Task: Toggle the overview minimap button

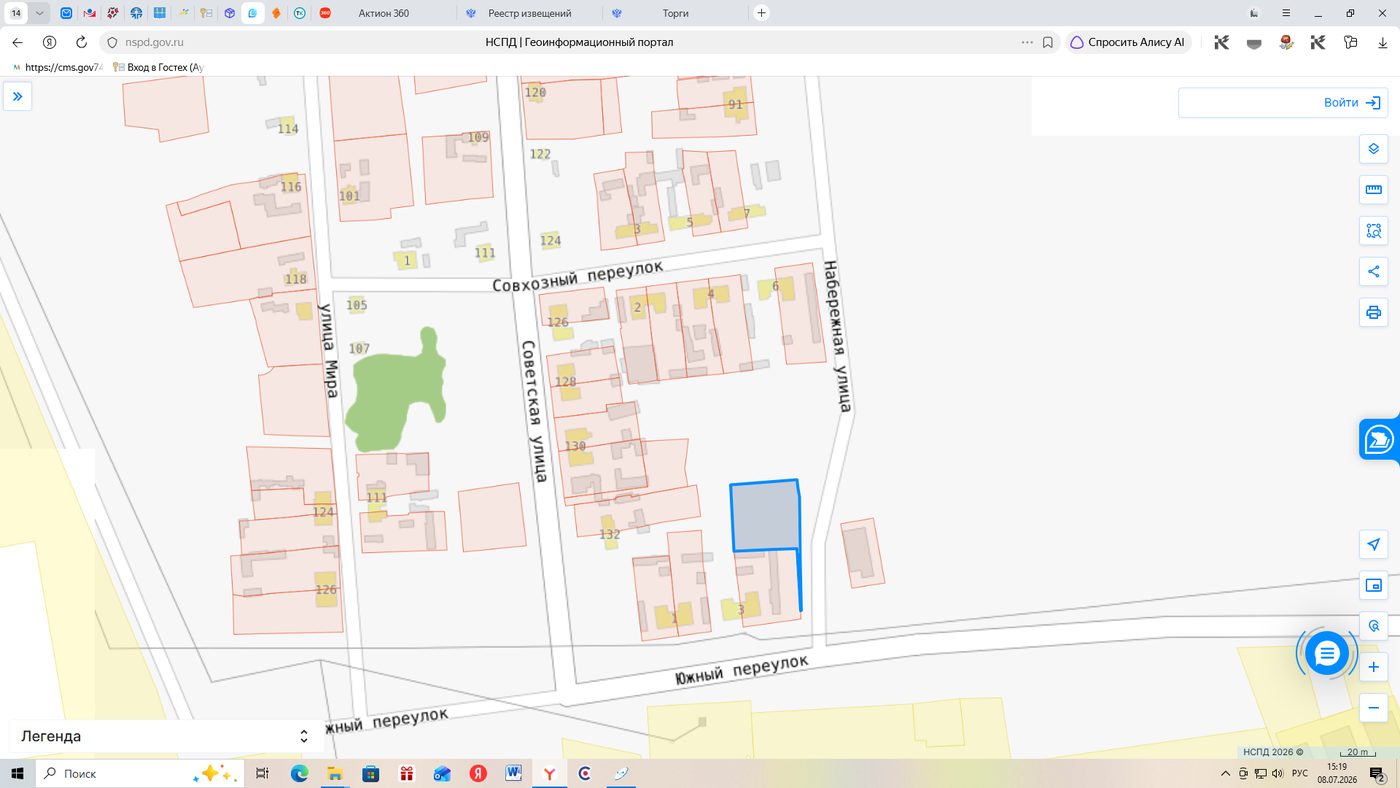Action: pyautogui.click(x=1373, y=586)
